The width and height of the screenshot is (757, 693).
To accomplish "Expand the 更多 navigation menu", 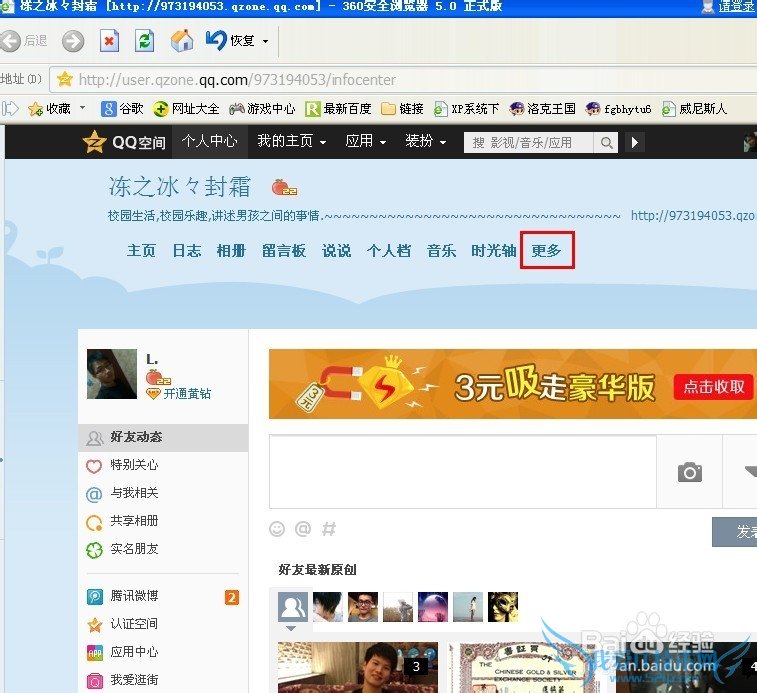I will [547, 250].
